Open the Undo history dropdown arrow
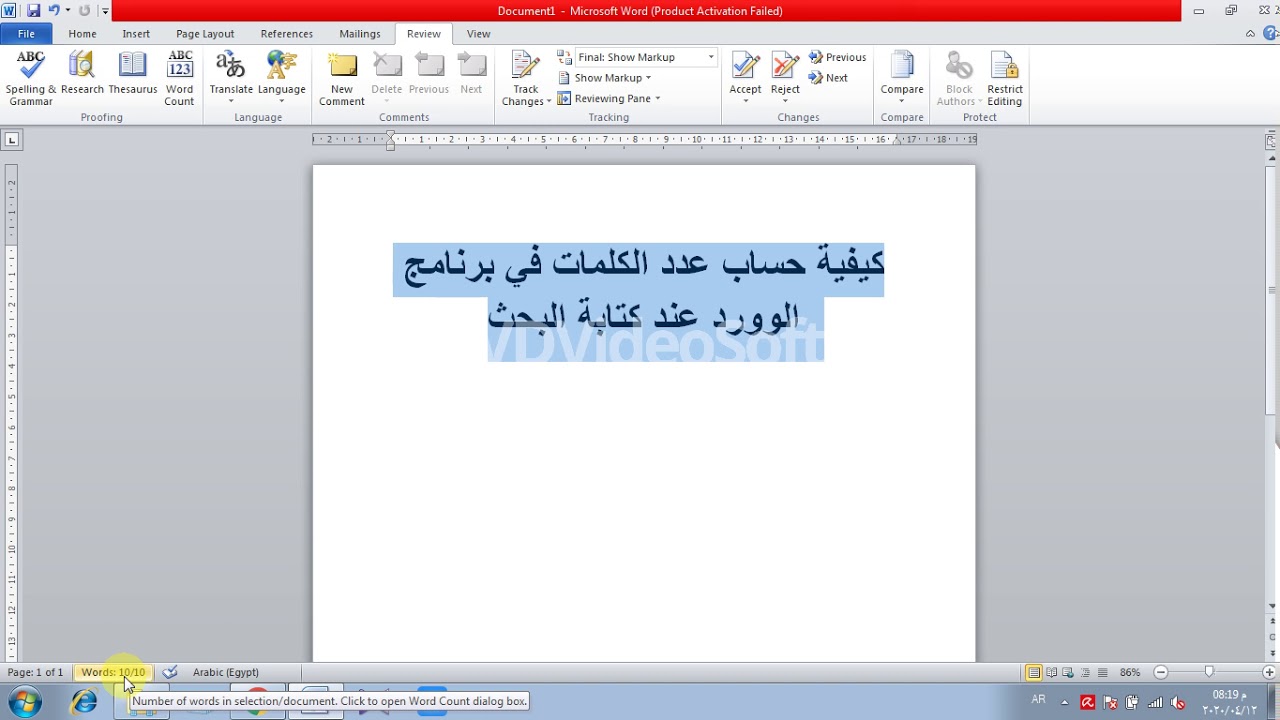1280x720 pixels. tap(67, 11)
